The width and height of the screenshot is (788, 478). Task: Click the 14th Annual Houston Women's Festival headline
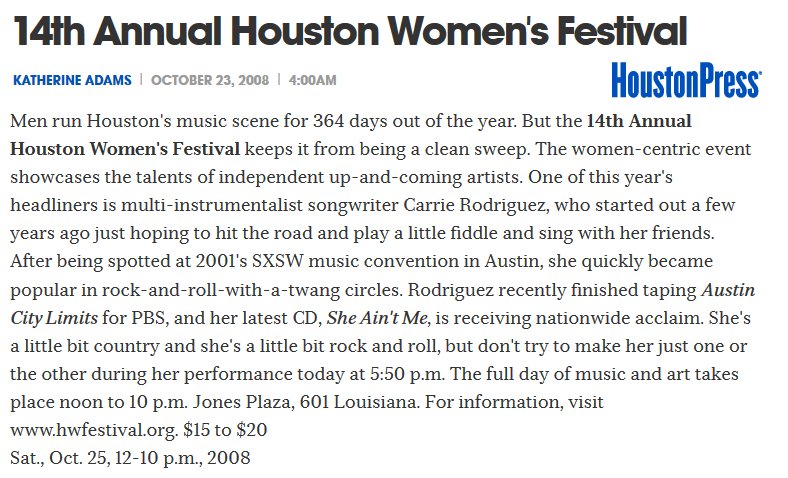(350, 32)
